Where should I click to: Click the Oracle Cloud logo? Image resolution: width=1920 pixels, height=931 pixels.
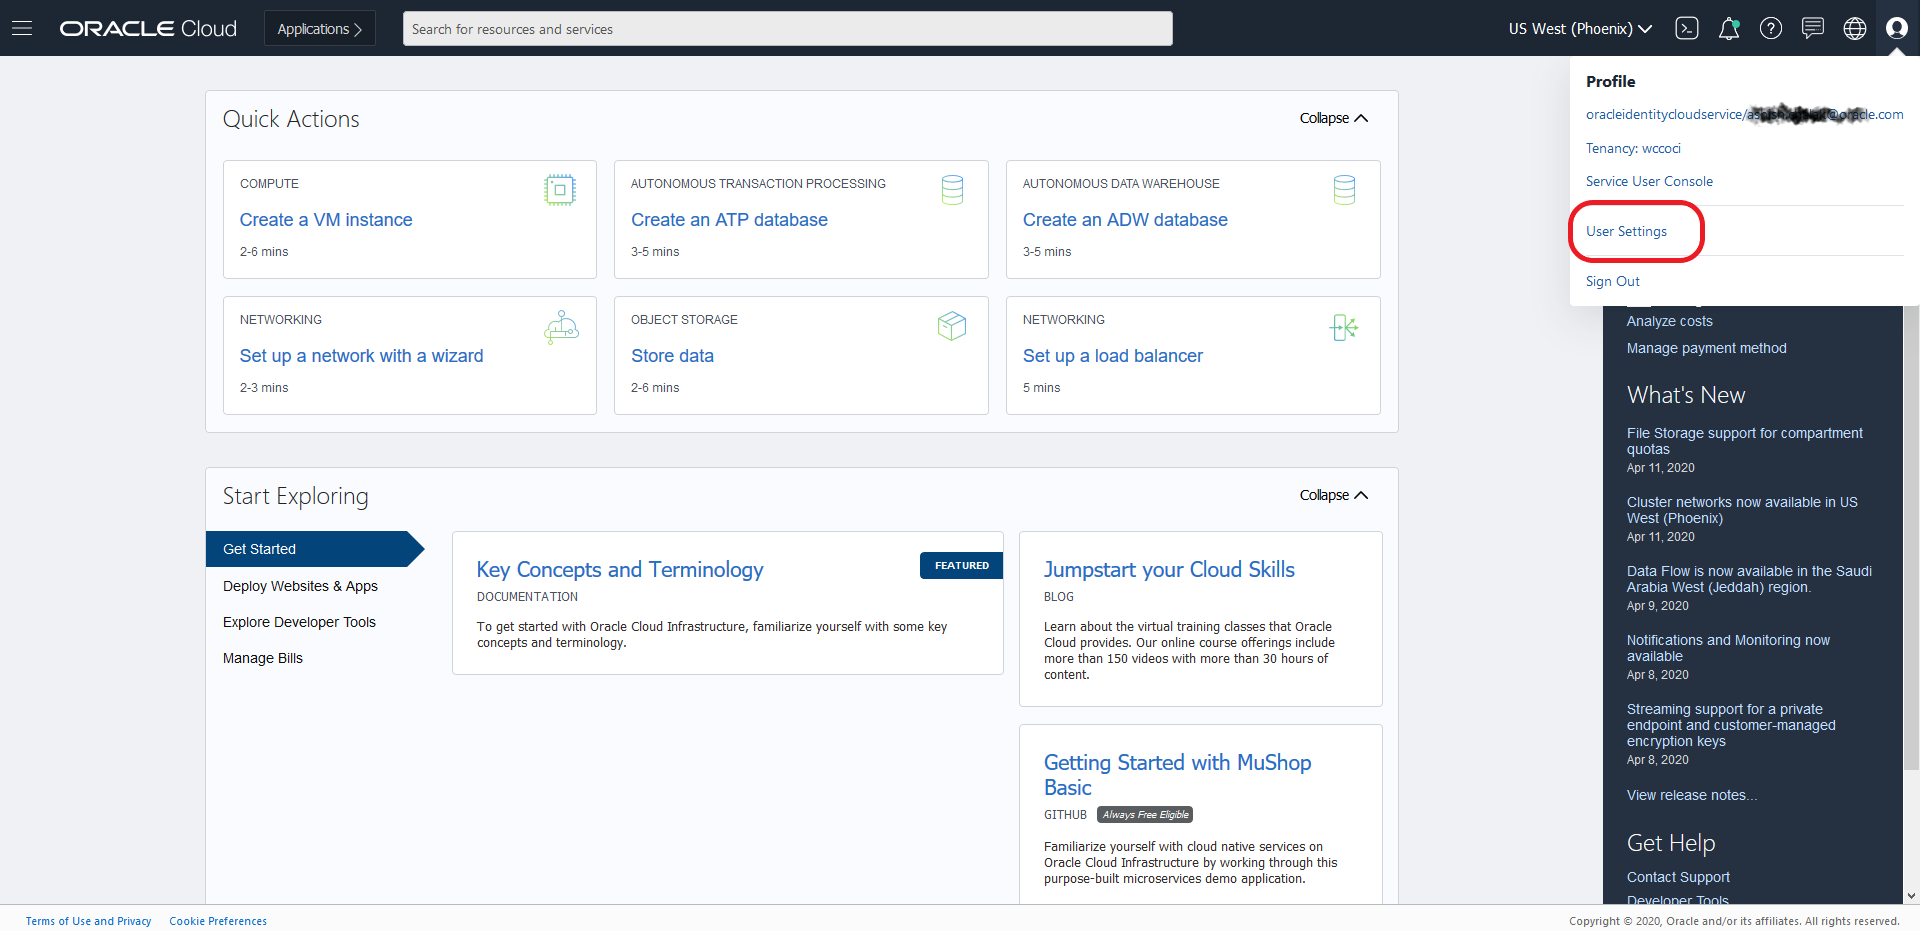point(148,28)
